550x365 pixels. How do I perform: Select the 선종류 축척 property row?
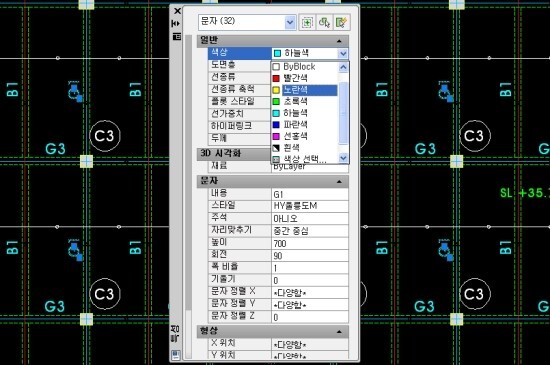pos(240,90)
